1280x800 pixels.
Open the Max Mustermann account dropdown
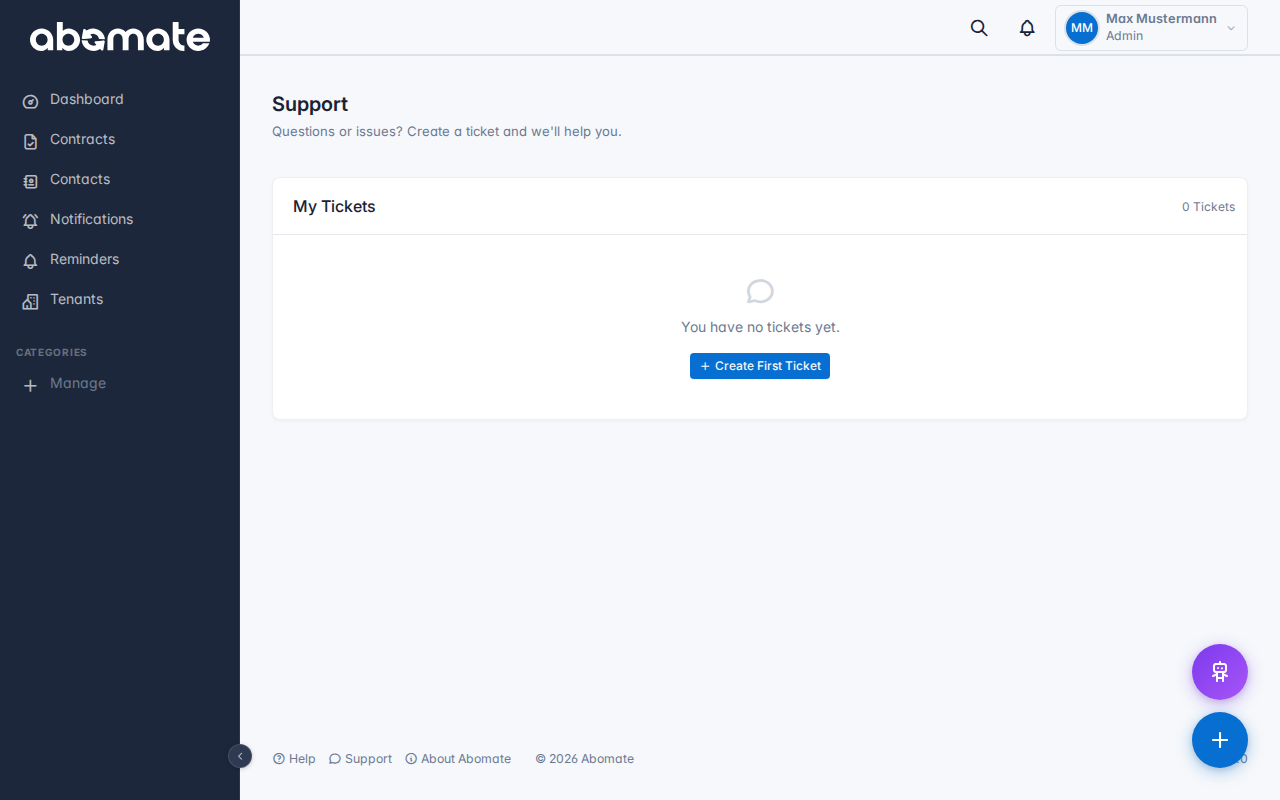[1150, 27]
